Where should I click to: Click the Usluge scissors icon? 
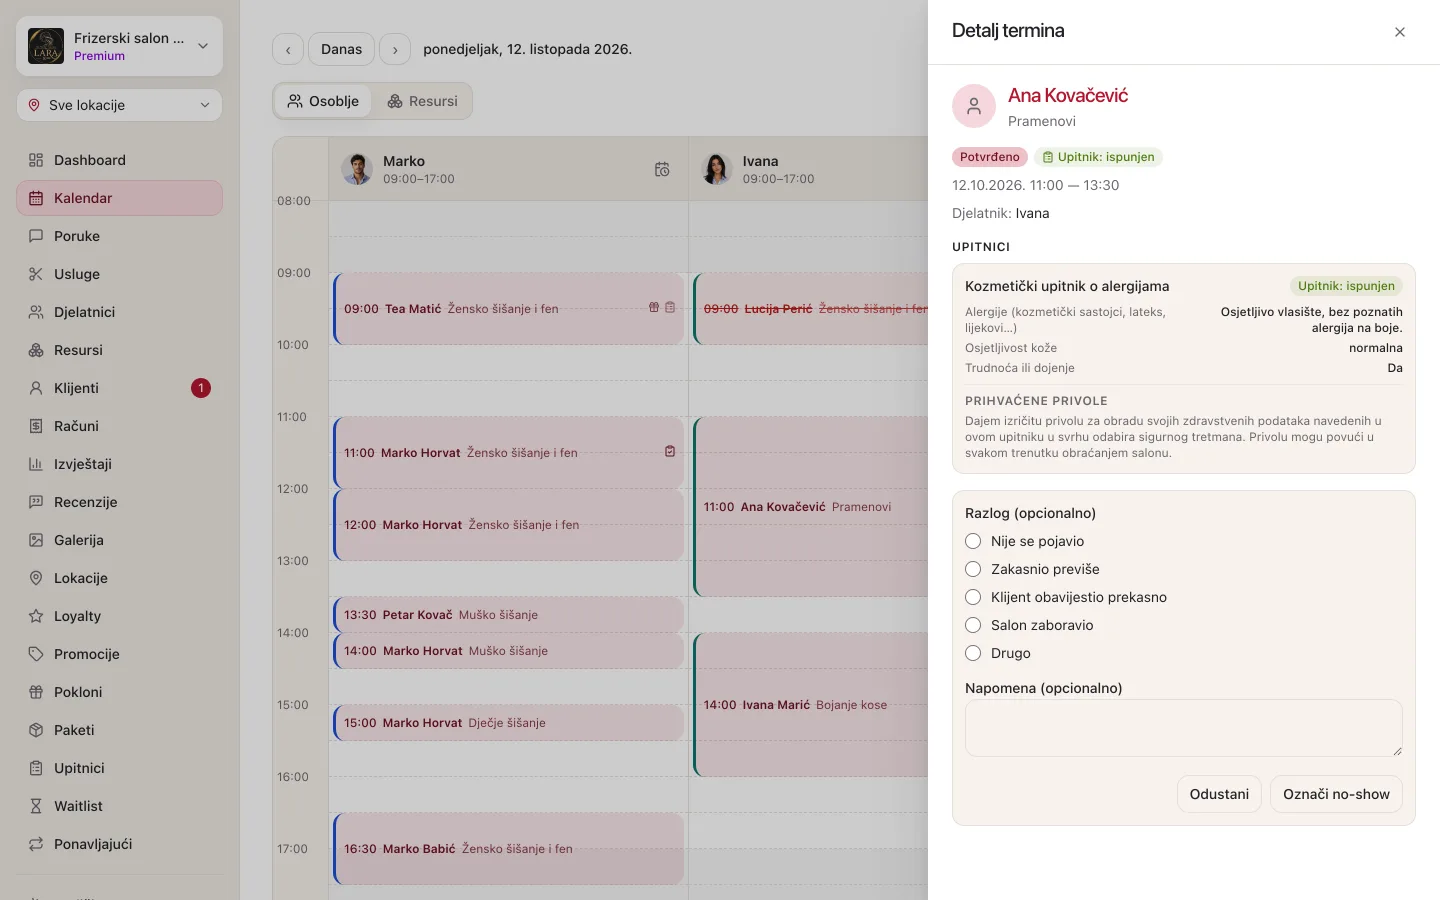click(x=36, y=274)
